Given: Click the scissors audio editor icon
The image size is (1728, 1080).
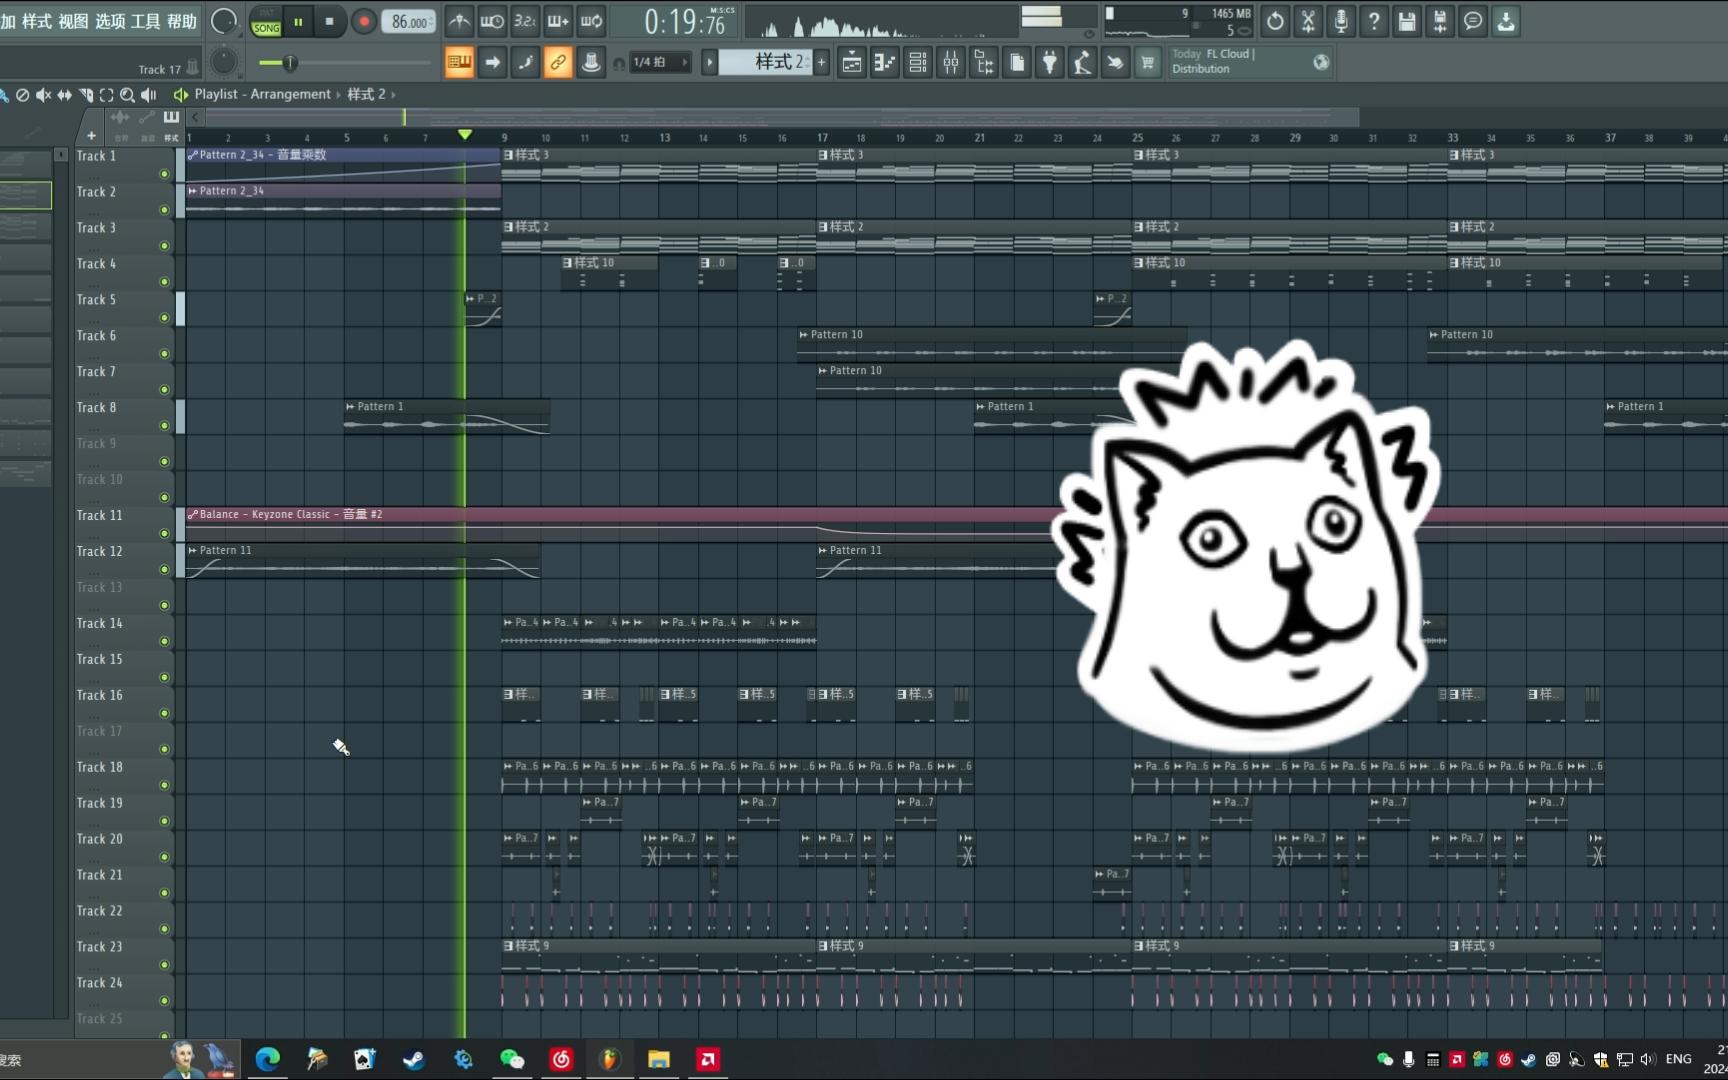Looking at the screenshot, I should click(1308, 21).
